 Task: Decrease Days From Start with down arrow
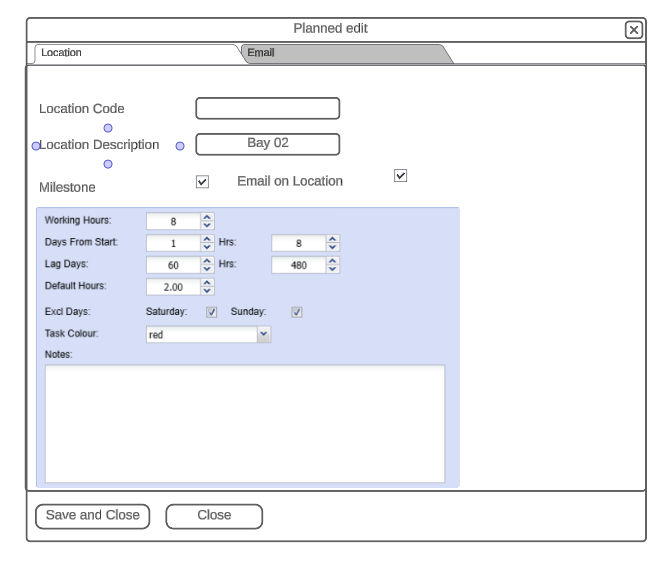click(207, 247)
